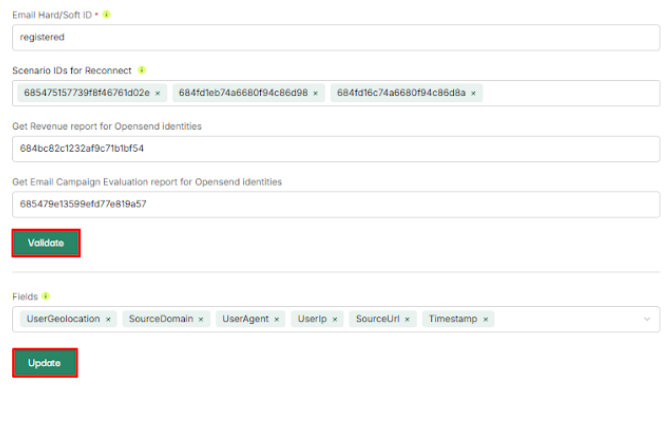Remove the SourceDomain field tag
This screenshot has height=432, width=671.
click(201, 319)
